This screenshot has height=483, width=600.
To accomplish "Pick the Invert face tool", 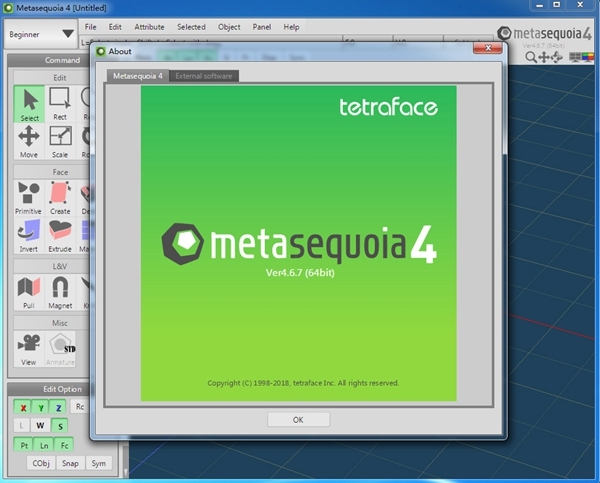I will 29,236.
